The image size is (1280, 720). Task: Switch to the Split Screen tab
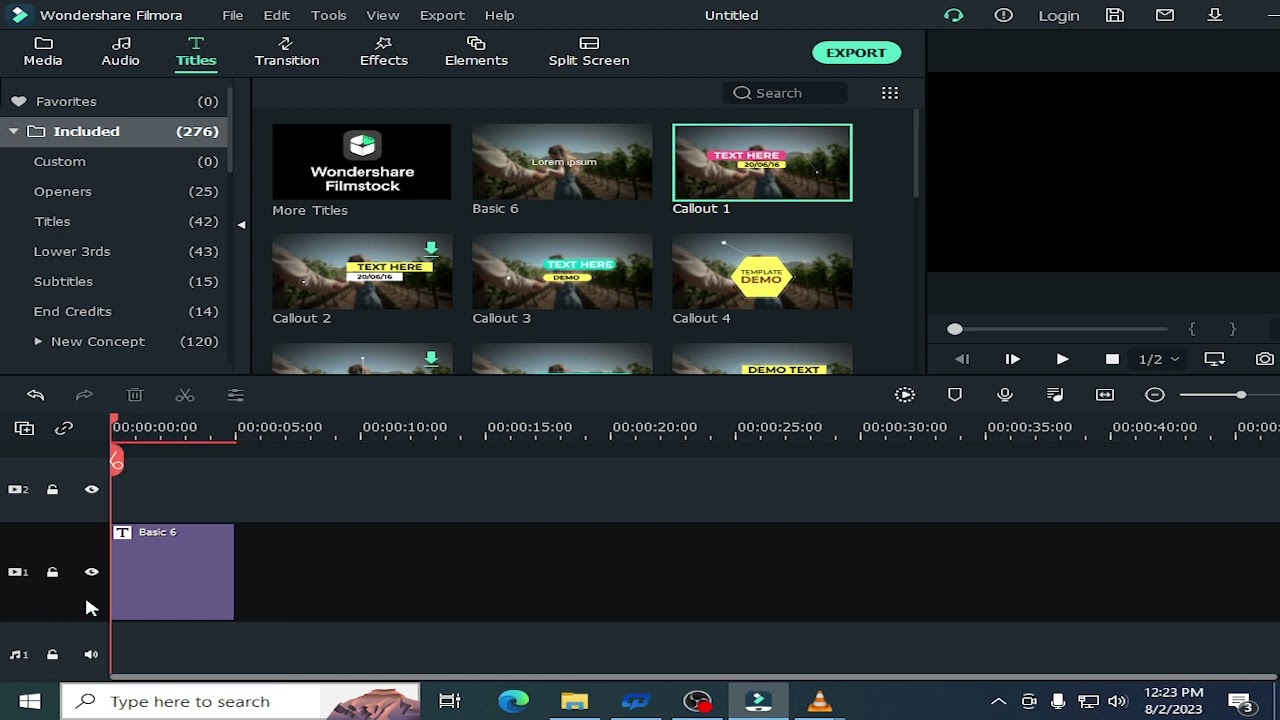(589, 52)
